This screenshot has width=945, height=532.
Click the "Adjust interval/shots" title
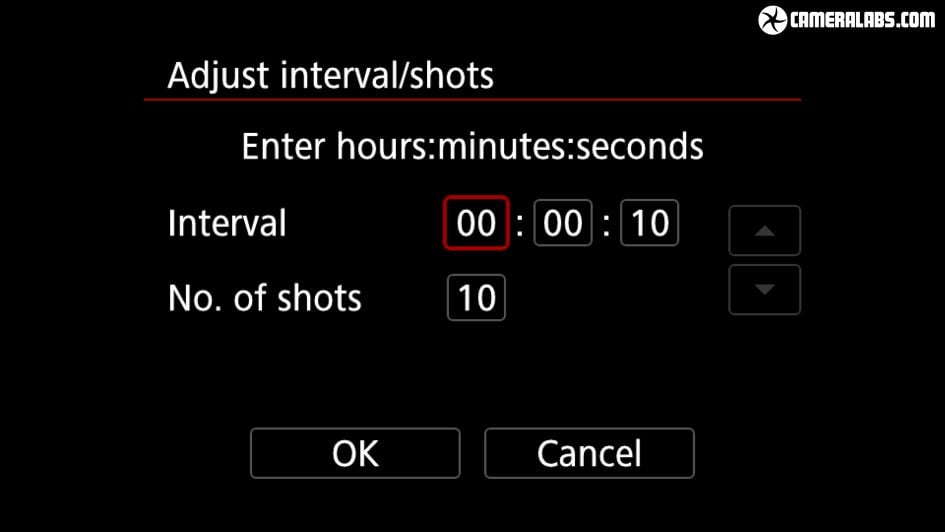pyautogui.click(x=330, y=76)
